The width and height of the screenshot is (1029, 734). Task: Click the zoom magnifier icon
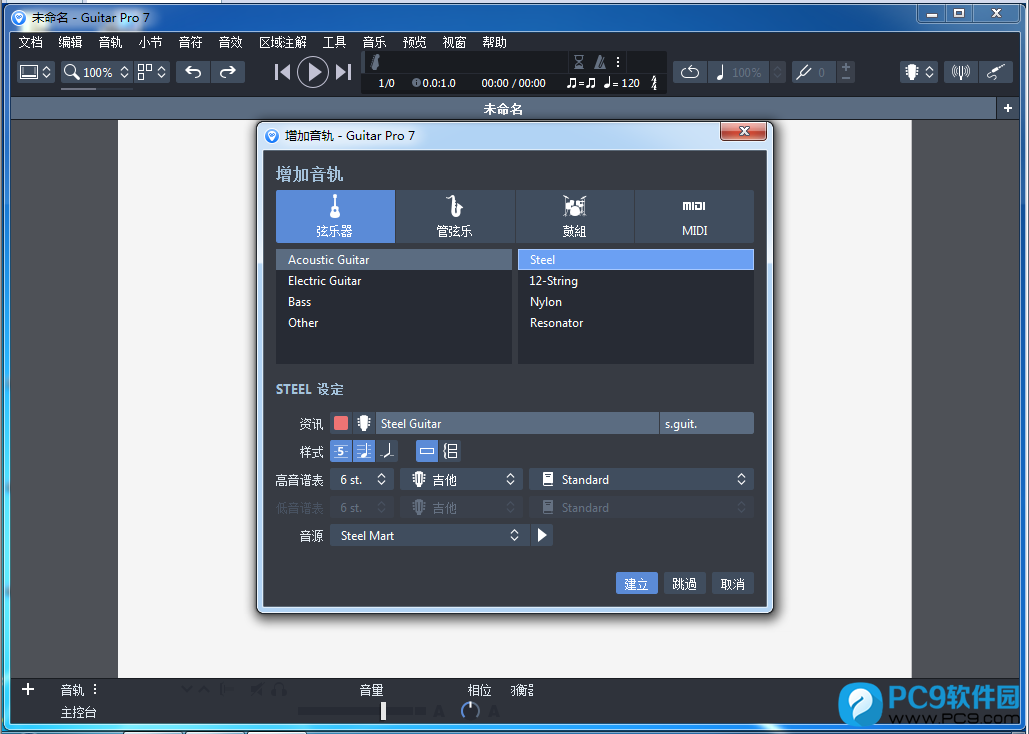coord(72,72)
